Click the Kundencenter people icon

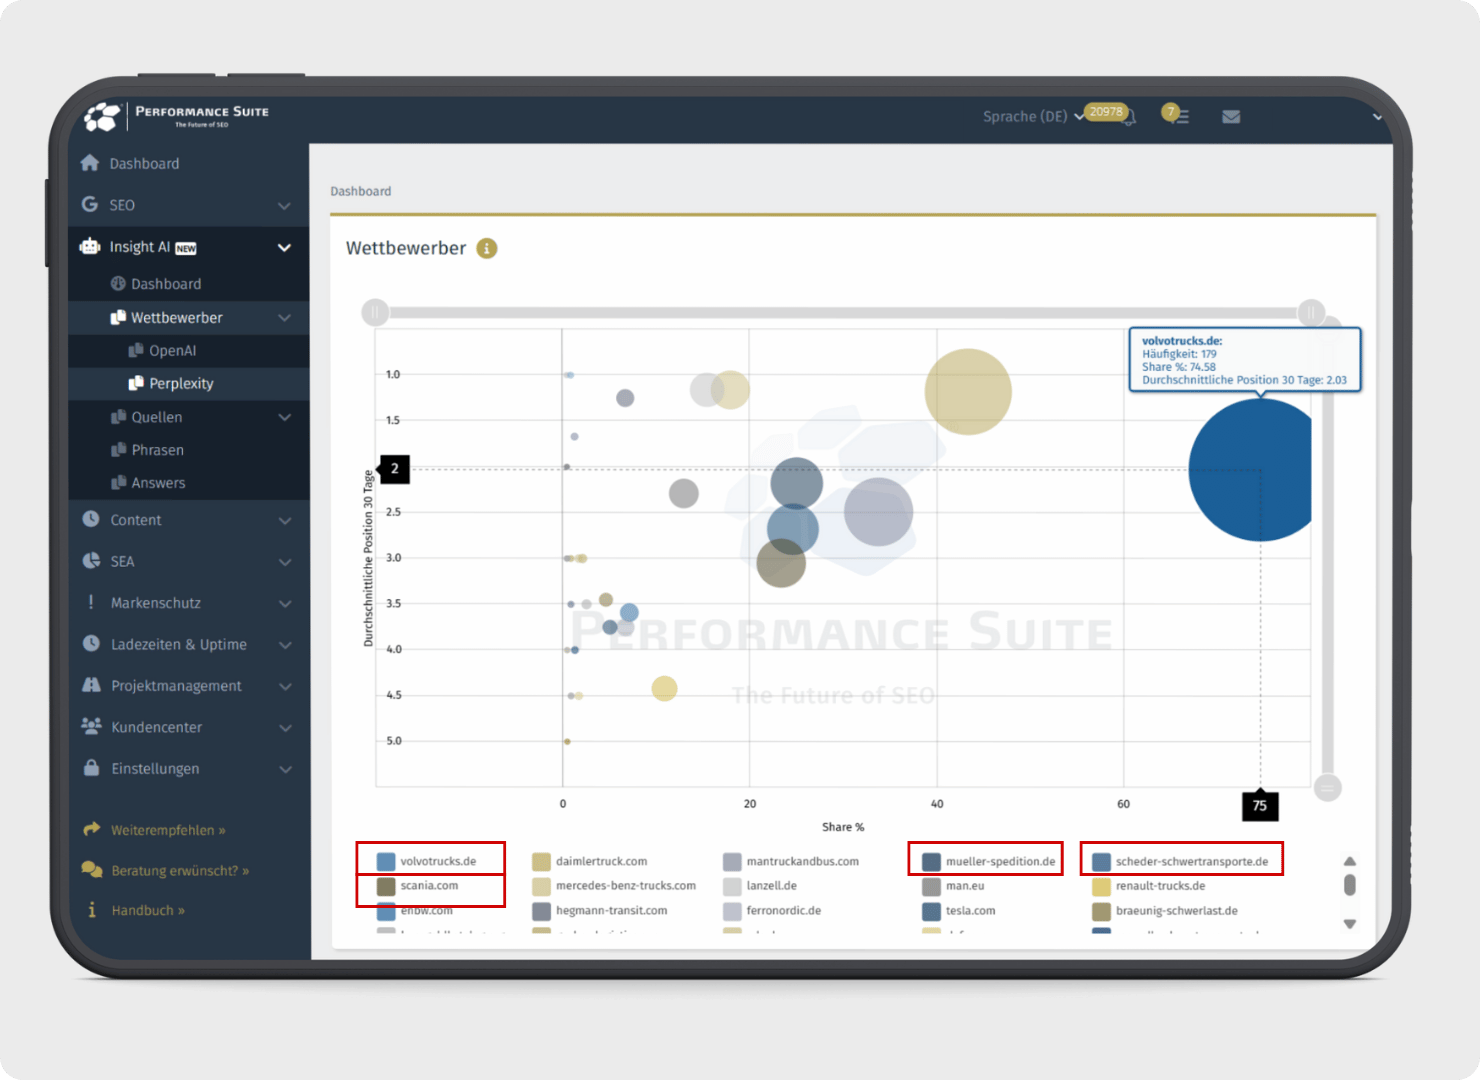91,726
